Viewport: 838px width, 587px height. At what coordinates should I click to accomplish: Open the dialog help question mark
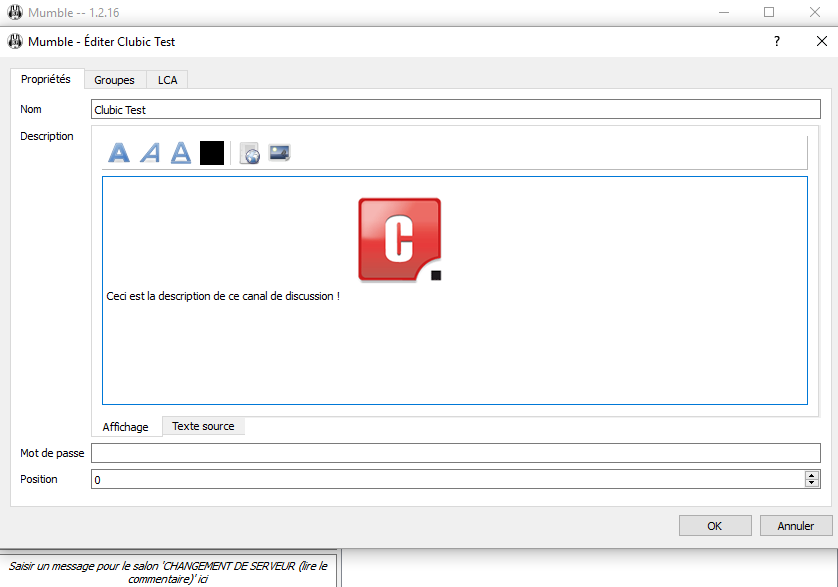[x=777, y=41]
